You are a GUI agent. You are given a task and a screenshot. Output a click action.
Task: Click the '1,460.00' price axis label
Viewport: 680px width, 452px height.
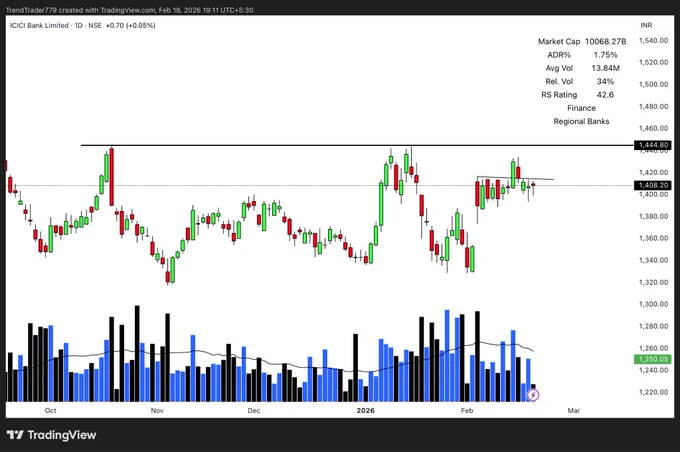click(654, 128)
